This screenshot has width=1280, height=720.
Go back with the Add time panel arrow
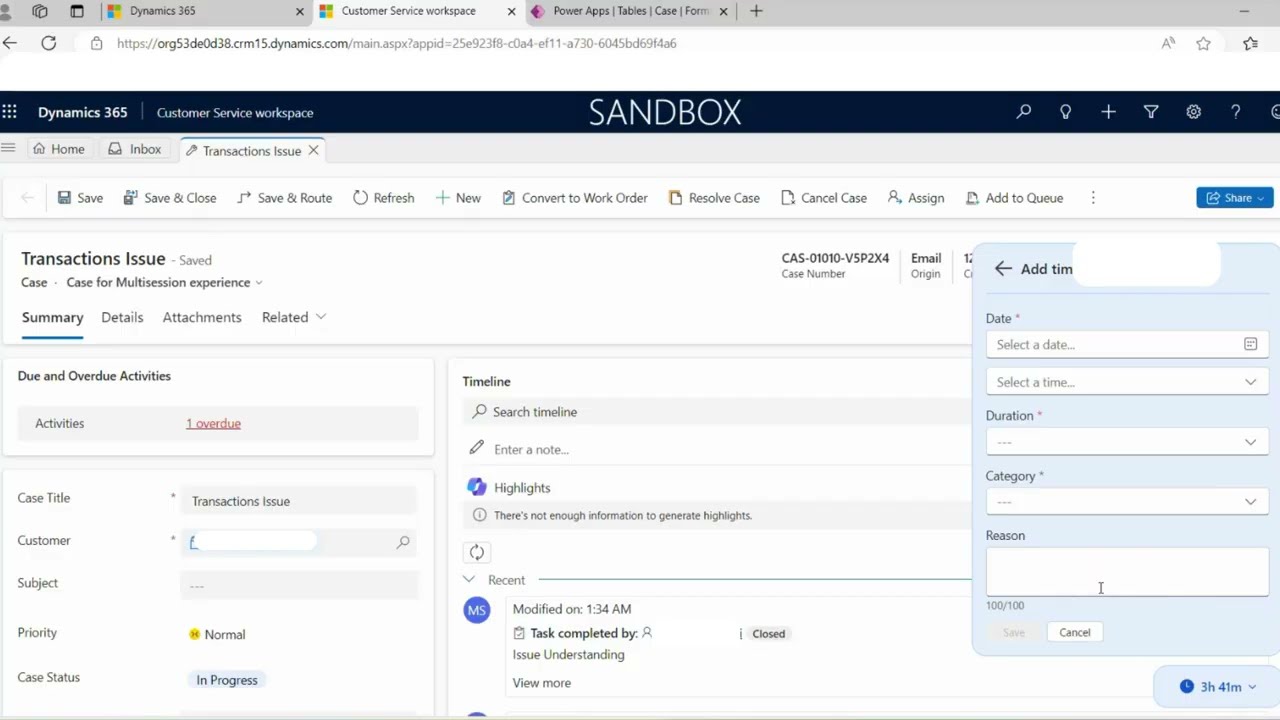(x=1003, y=268)
